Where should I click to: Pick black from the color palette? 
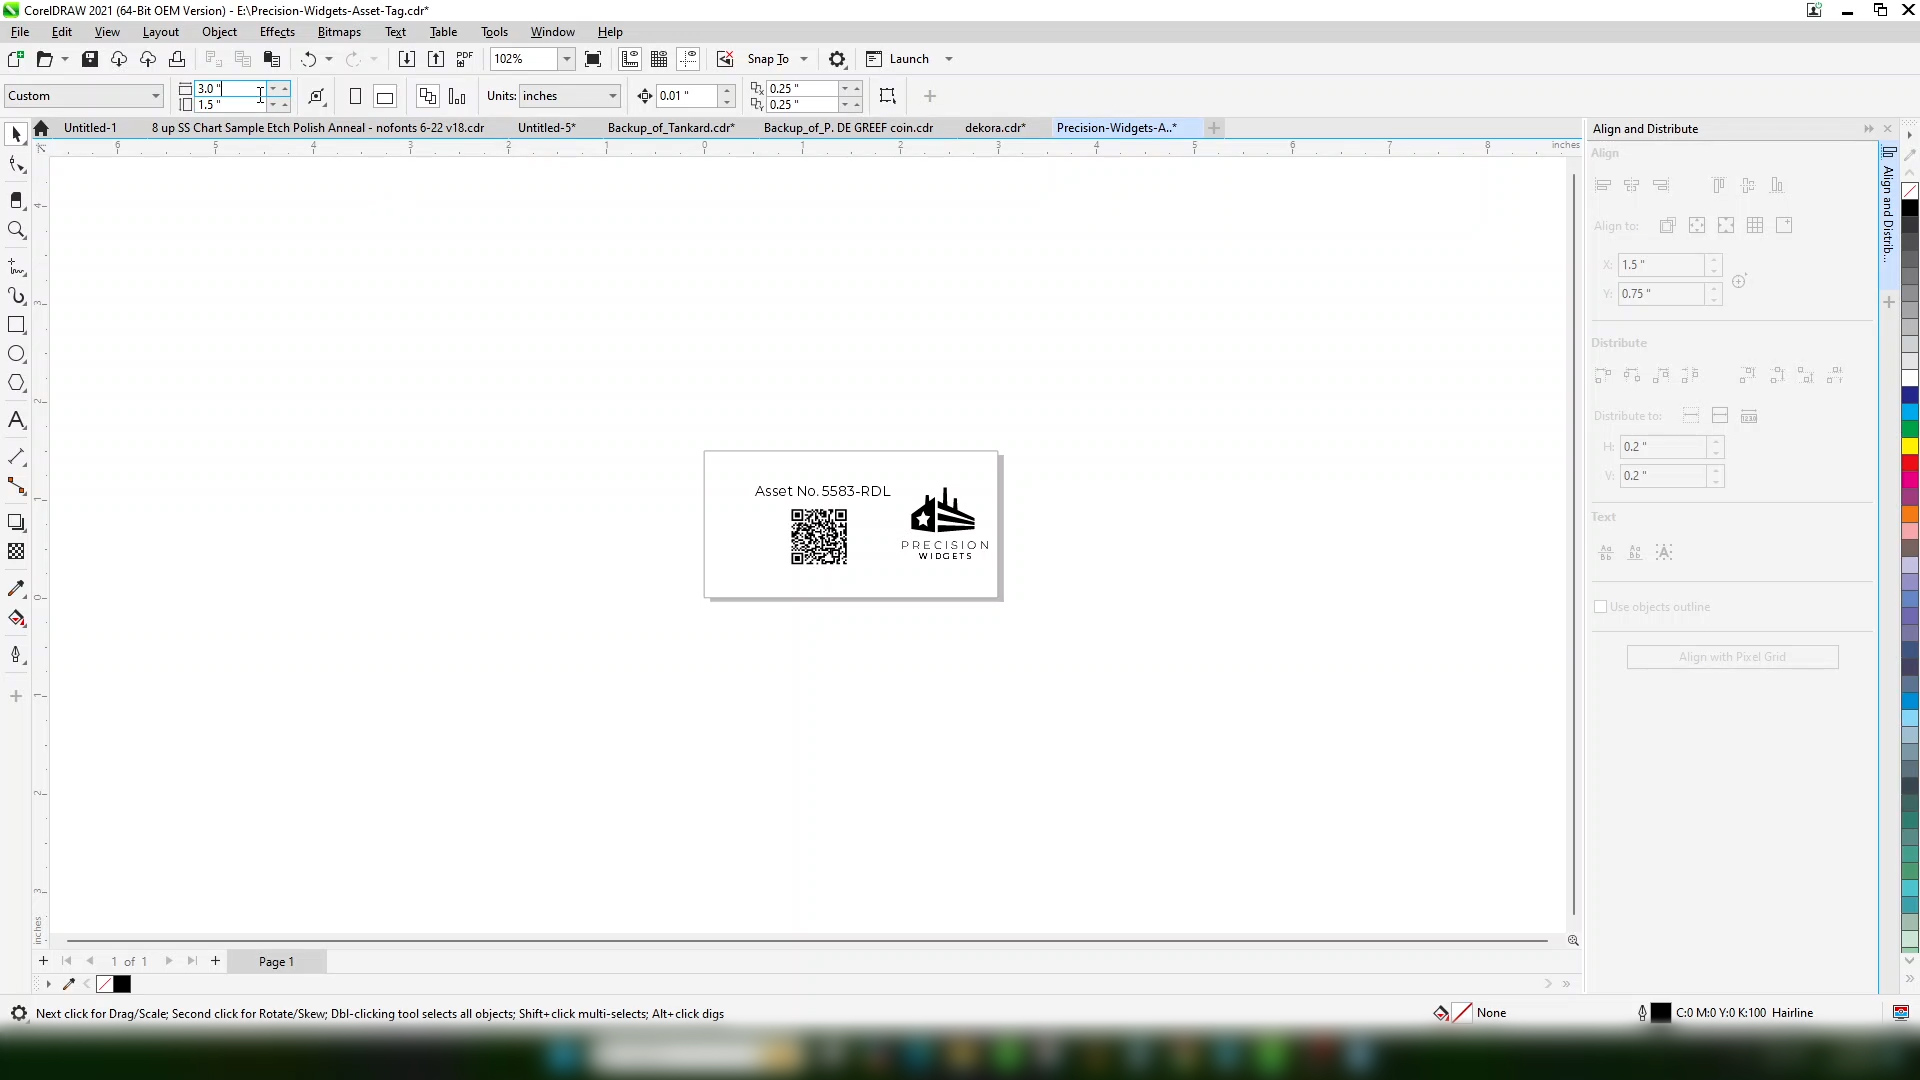coord(1911,207)
